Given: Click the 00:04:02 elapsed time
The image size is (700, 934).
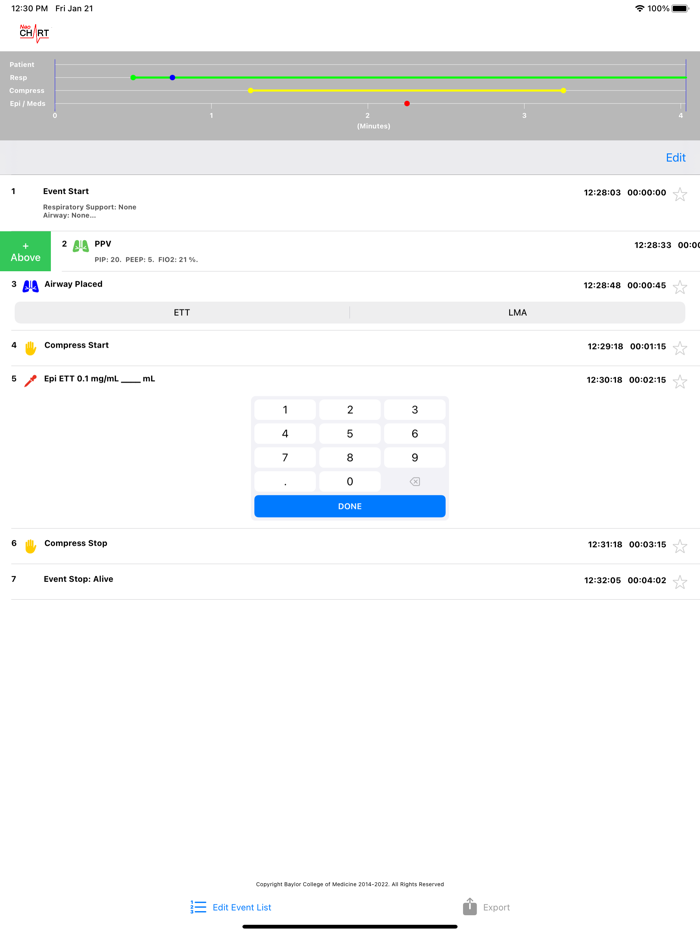Looking at the screenshot, I should [x=646, y=580].
